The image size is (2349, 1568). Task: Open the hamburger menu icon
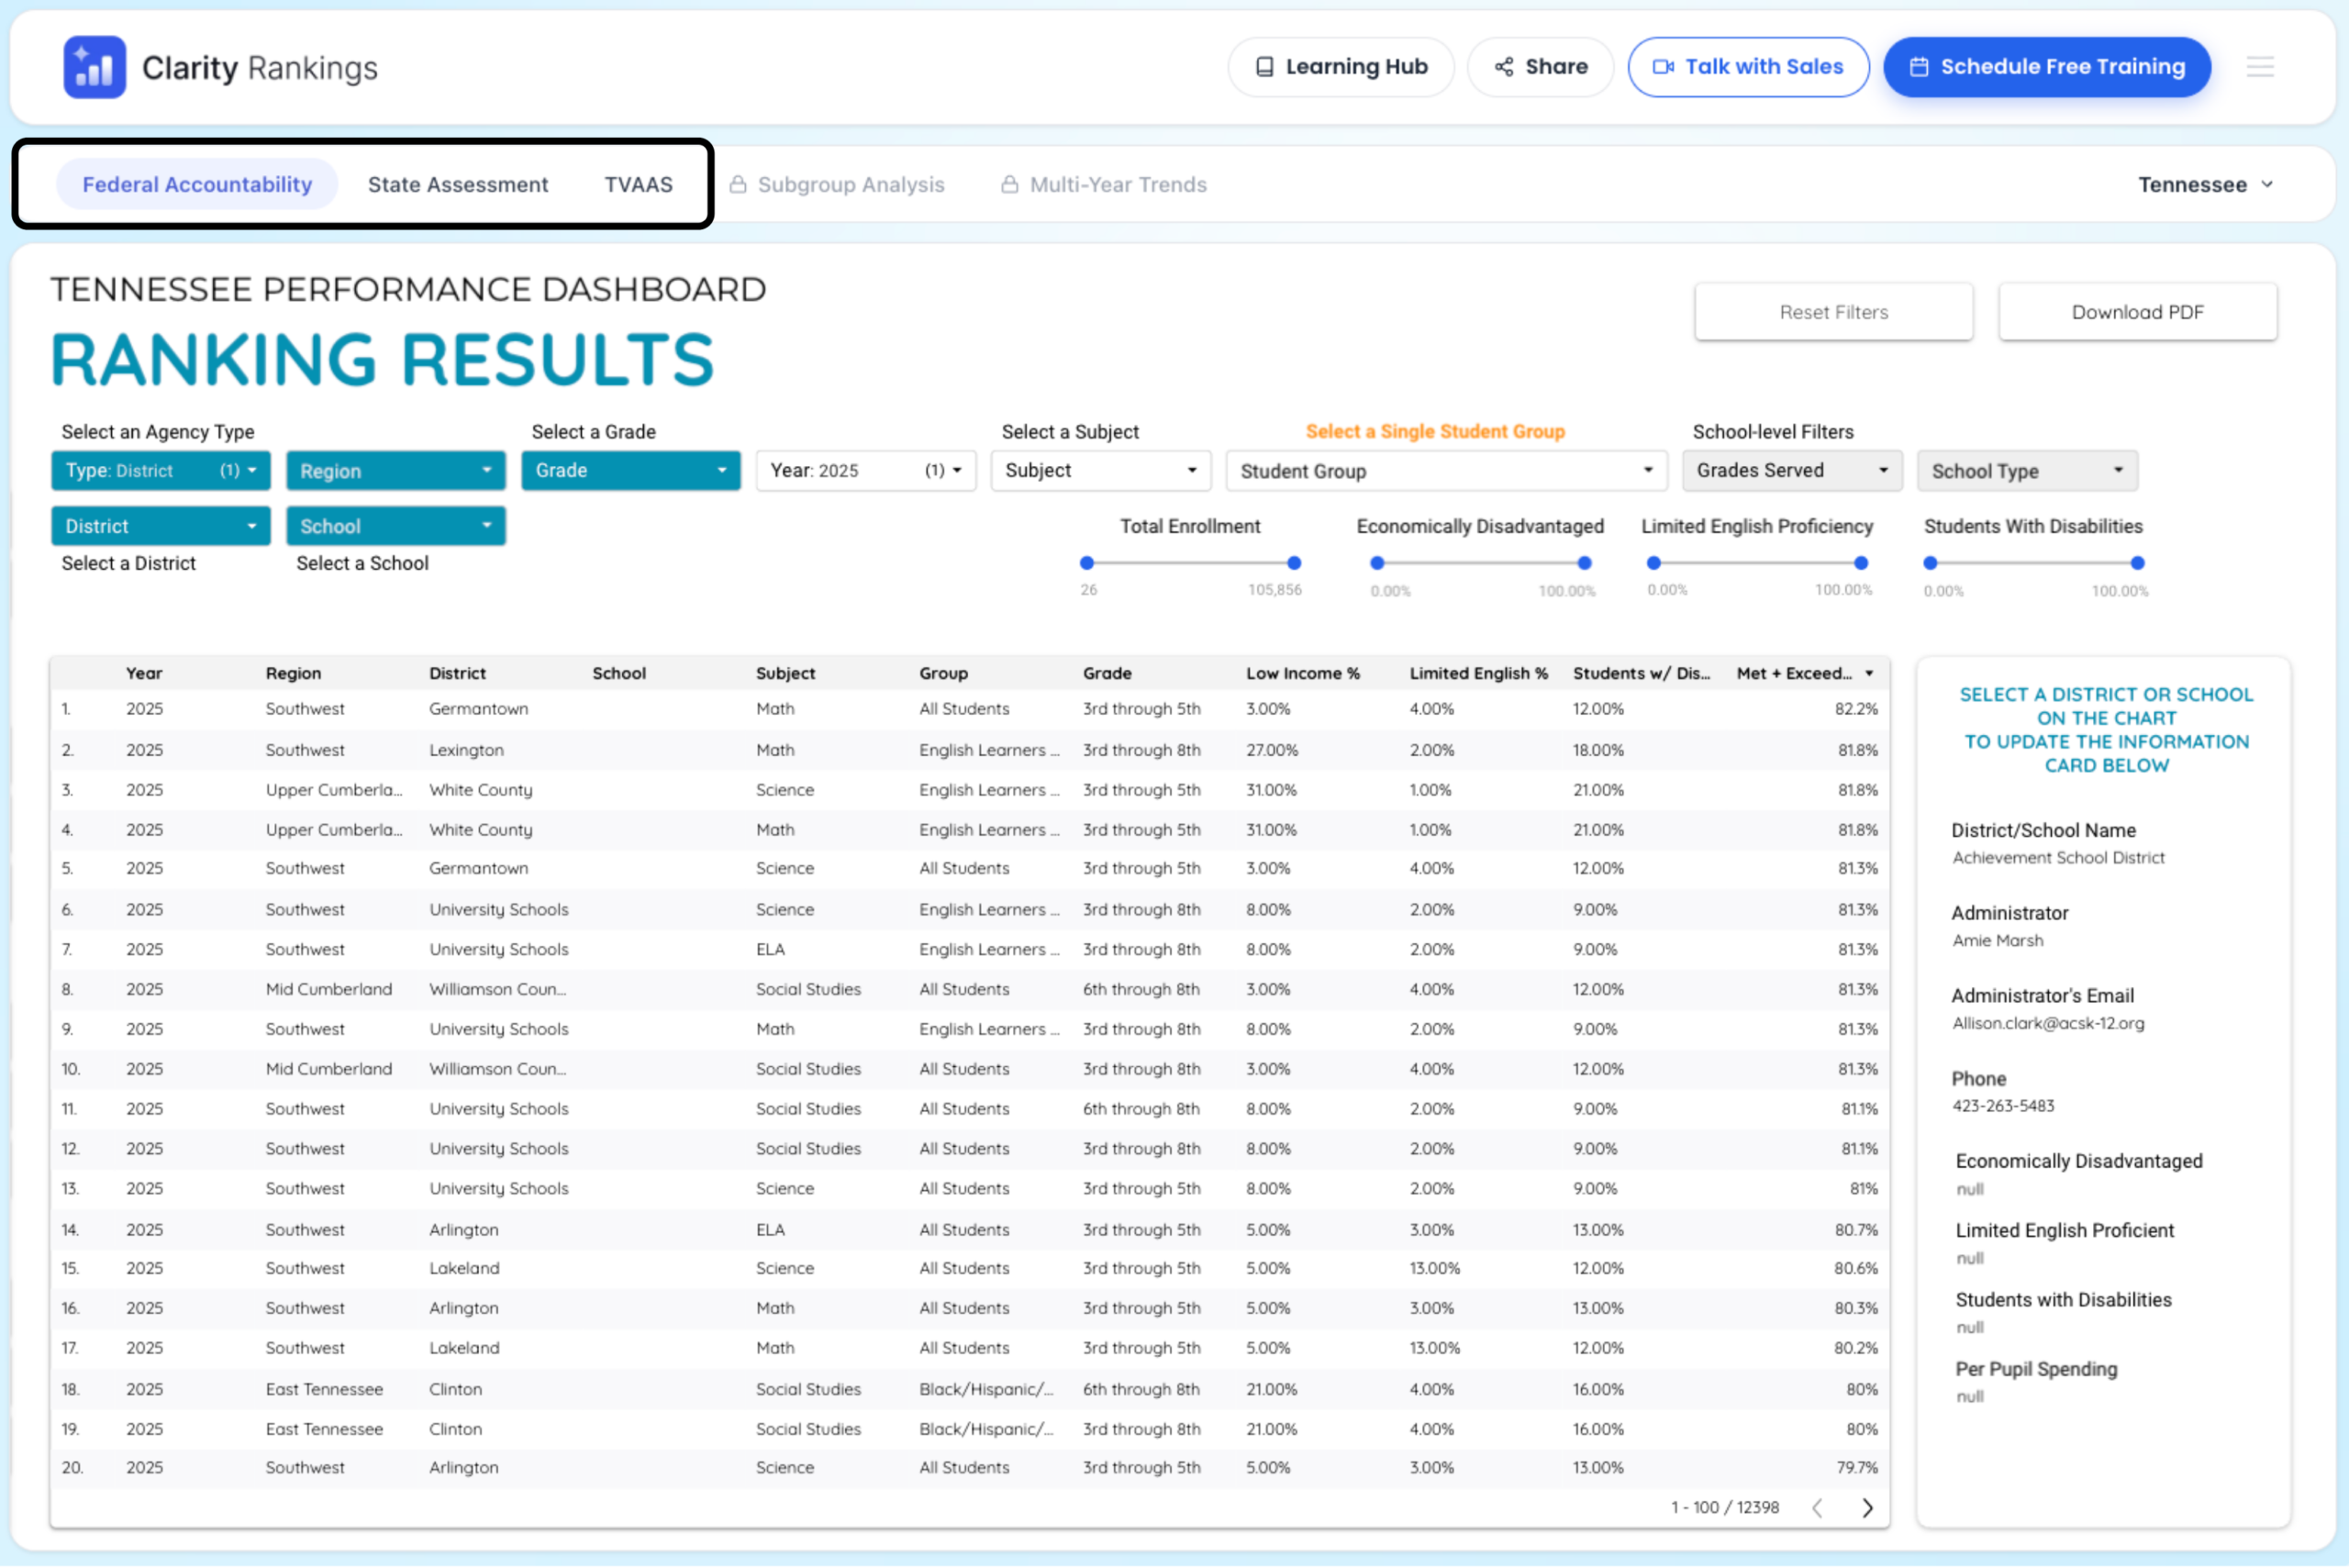tap(2259, 67)
